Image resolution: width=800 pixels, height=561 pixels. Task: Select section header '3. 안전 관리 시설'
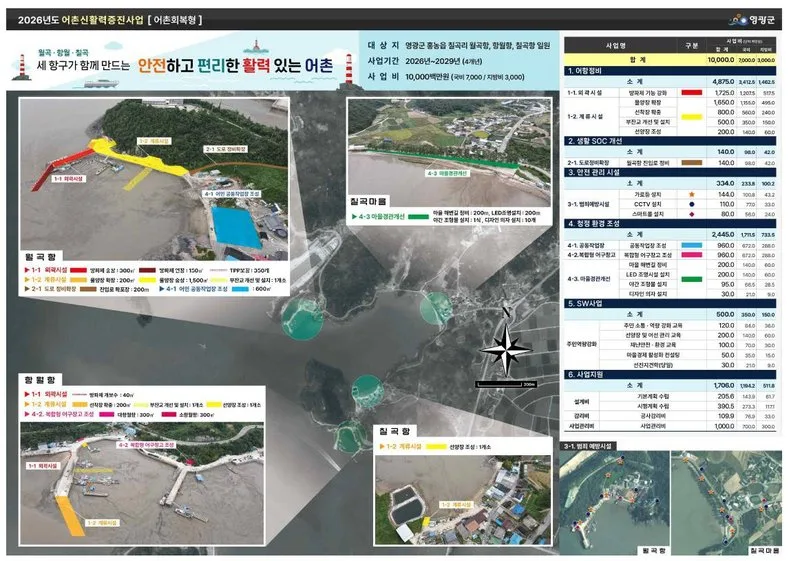[670, 172]
